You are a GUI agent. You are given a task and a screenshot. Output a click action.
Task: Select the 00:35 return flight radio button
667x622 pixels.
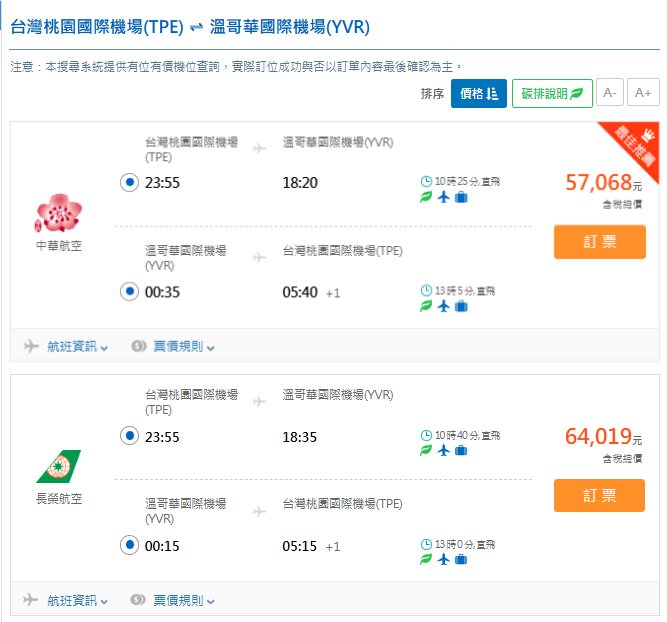pyautogui.click(x=127, y=292)
